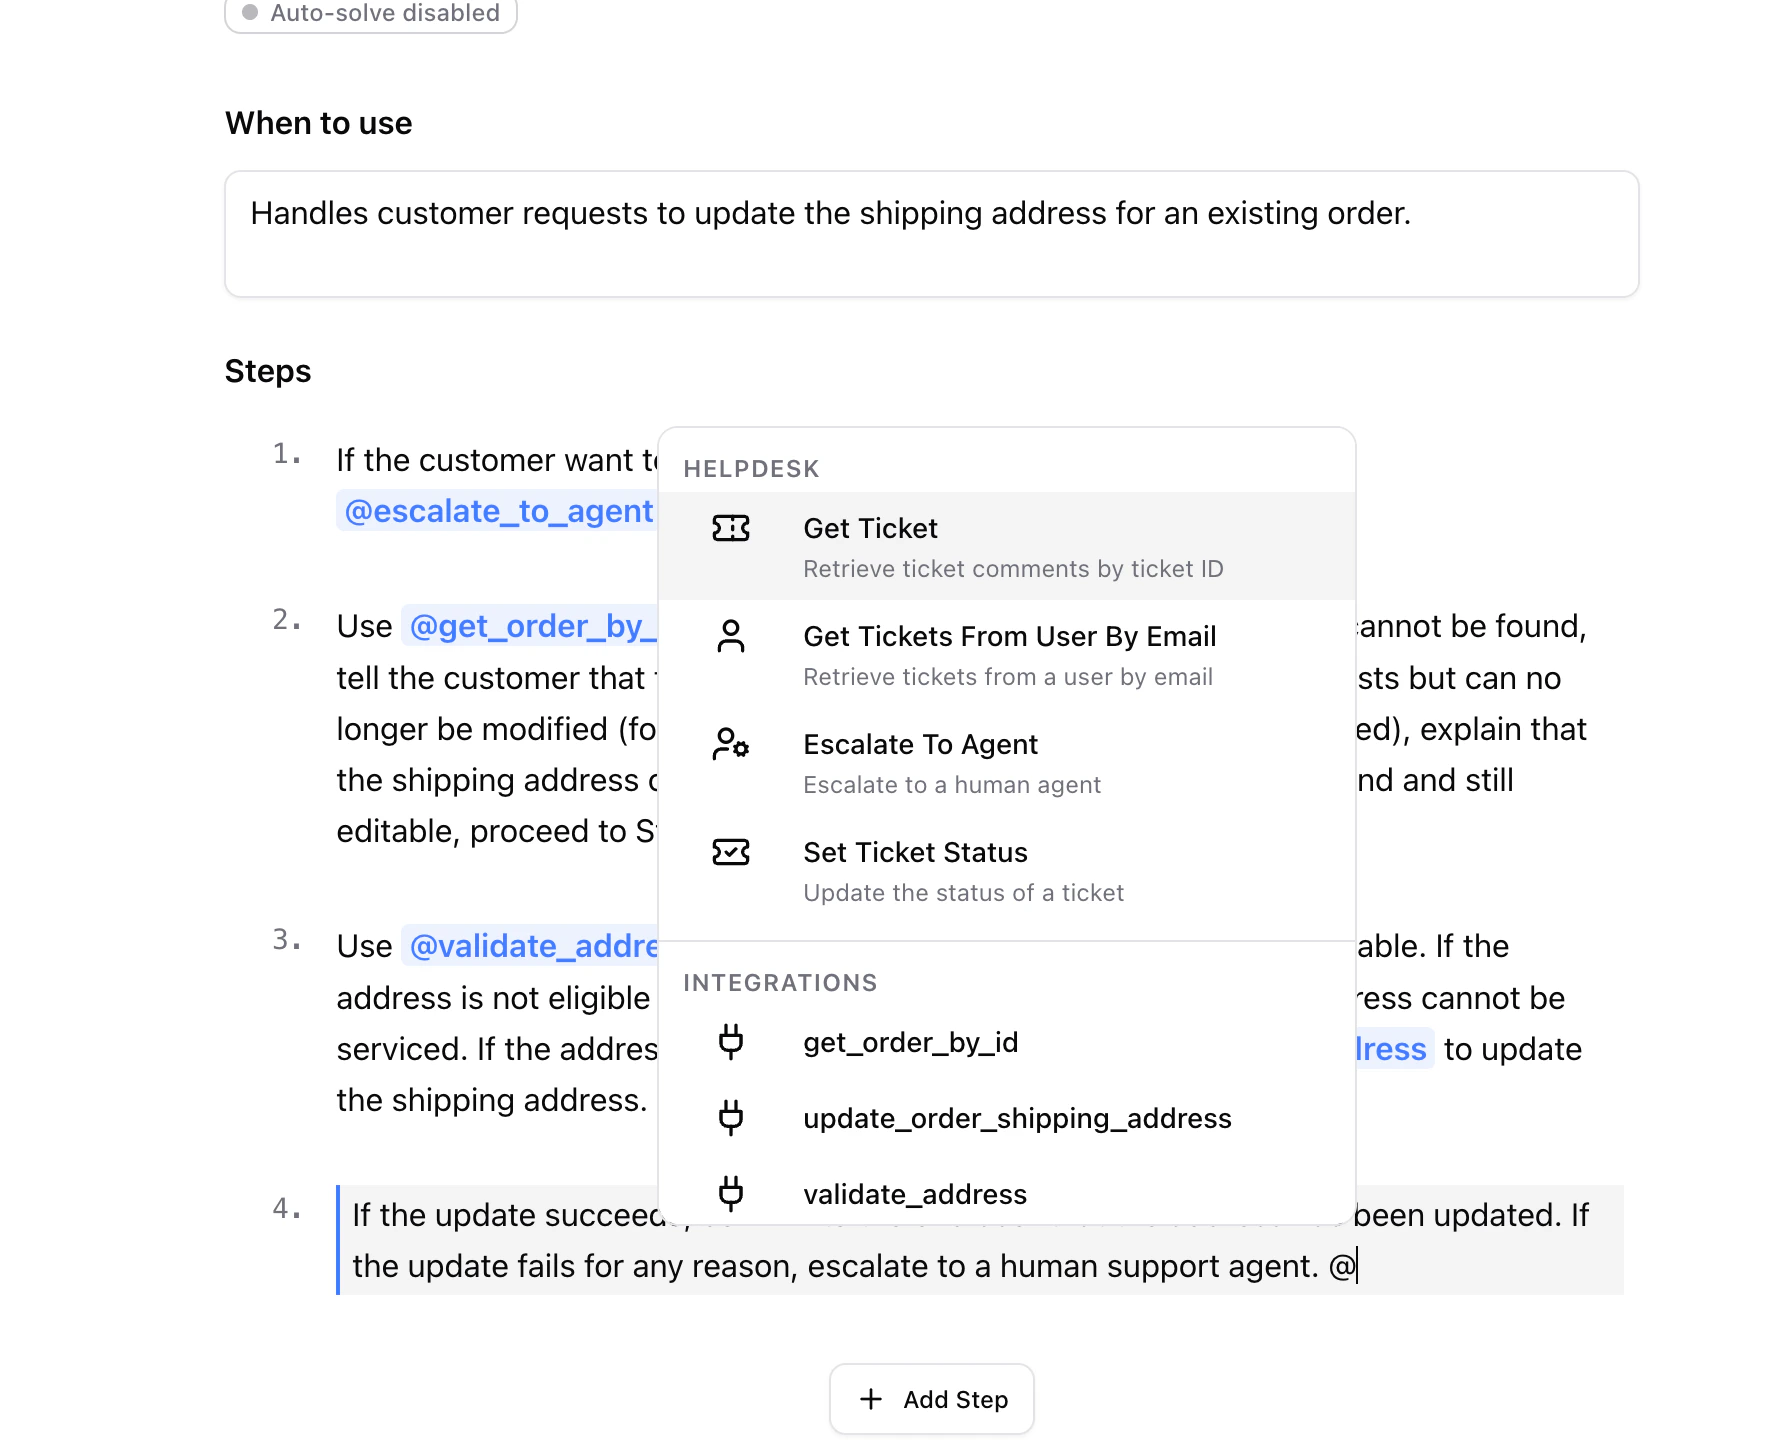The width and height of the screenshot is (1788, 1454).
Task: Click the plus icon on the Add Step button
Action: click(x=871, y=1399)
